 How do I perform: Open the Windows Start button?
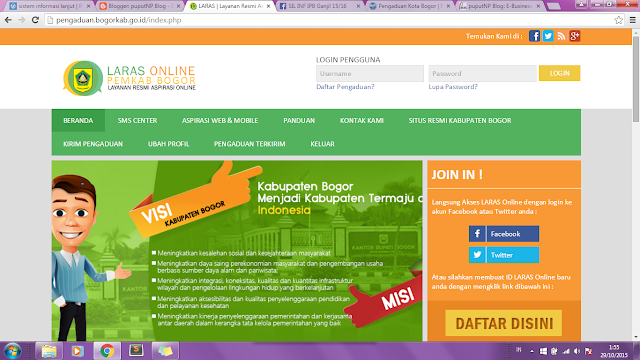coord(12,351)
